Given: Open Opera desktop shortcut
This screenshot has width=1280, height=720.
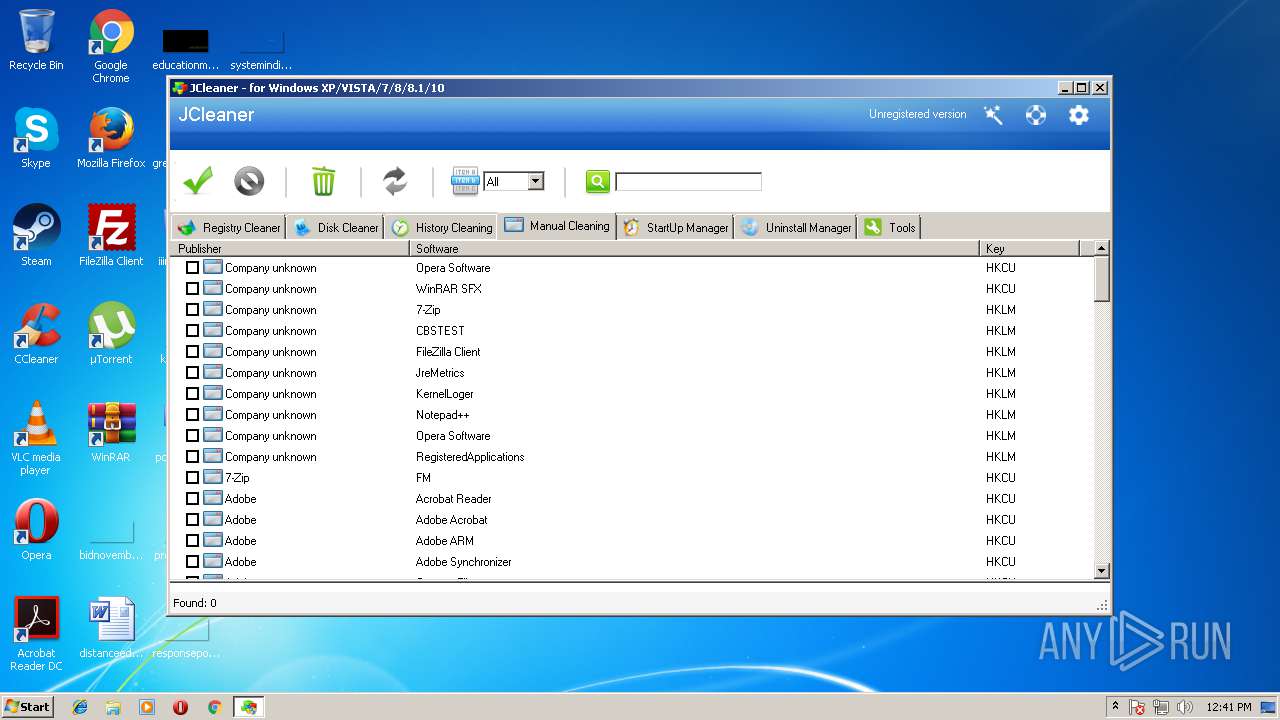Looking at the screenshot, I should pos(36,531).
